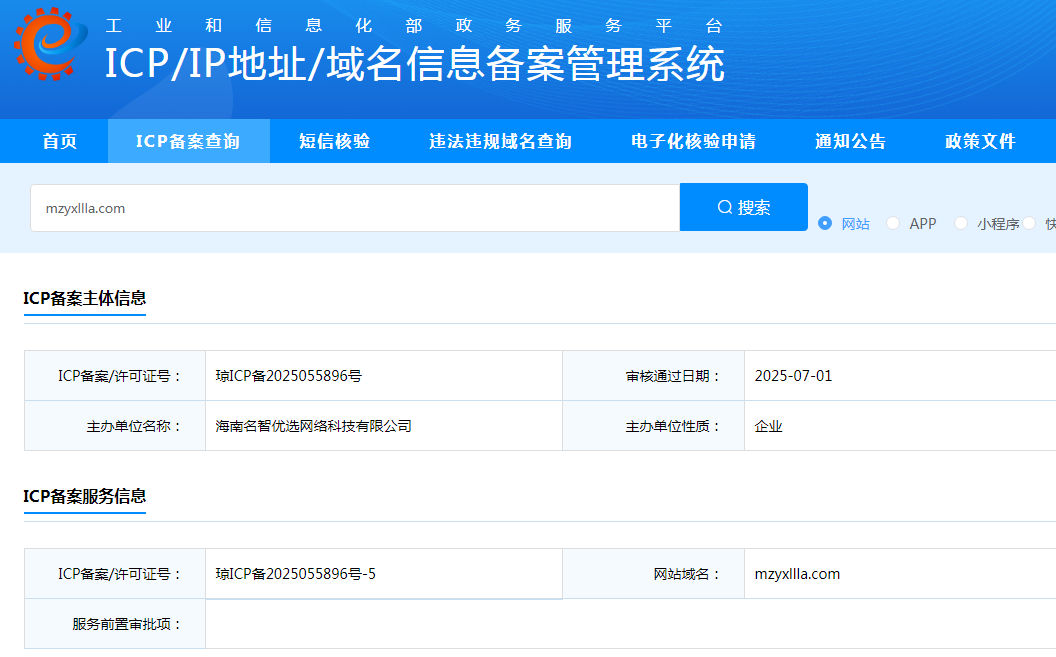This screenshot has width=1056, height=657.
Task: Click the 审核通过日期 label cell
Action: (653, 376)
